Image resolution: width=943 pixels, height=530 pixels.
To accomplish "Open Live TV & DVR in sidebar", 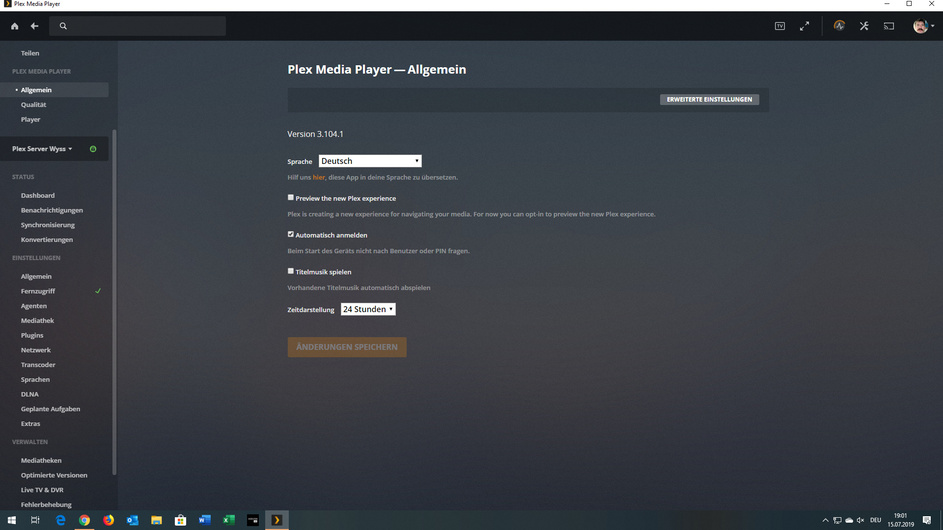I will tap(42, 490).
